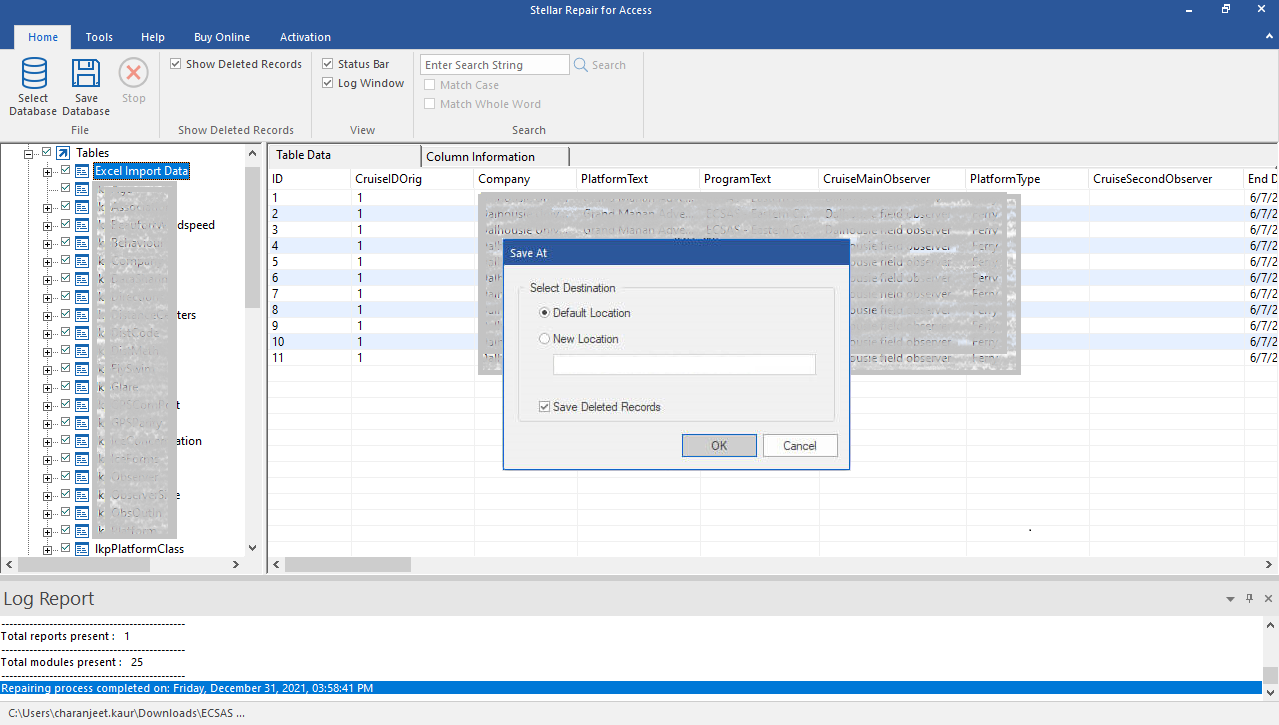Click the tree panel scroll-left arrow
Viewport: 1279px width, 725px height.
click(8, 565)
